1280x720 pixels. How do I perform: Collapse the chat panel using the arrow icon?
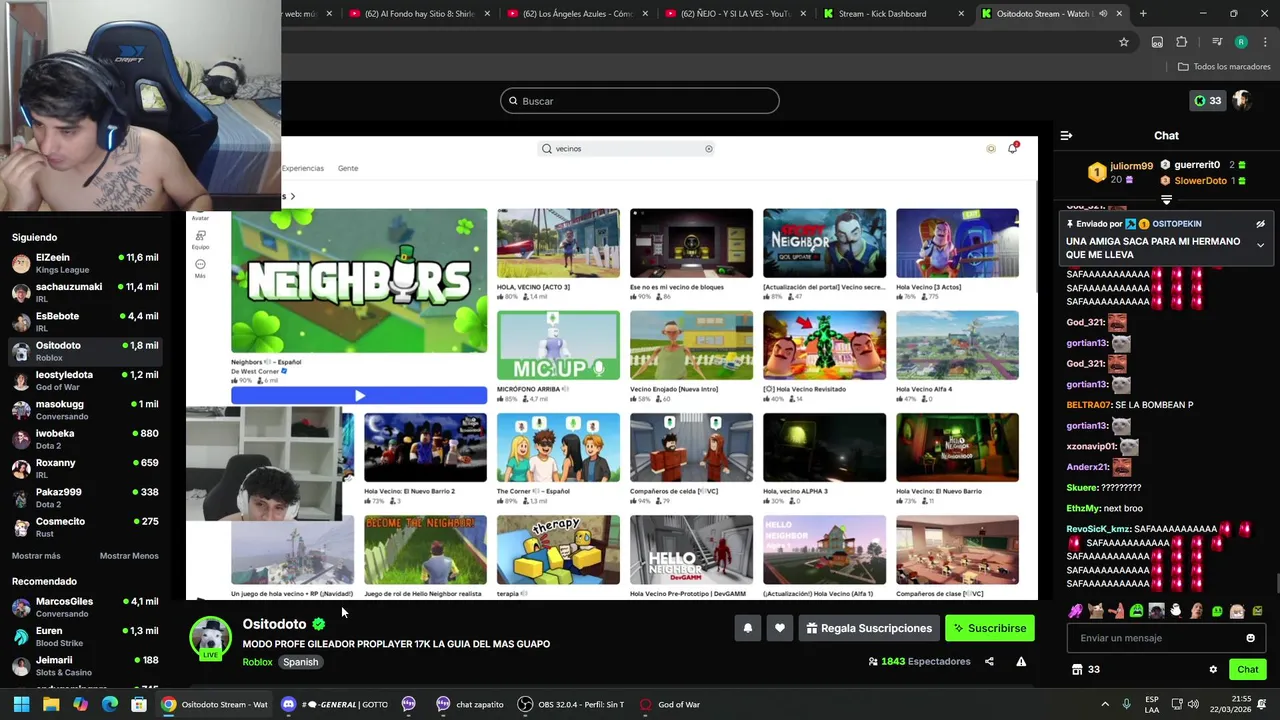[1066, 135]
